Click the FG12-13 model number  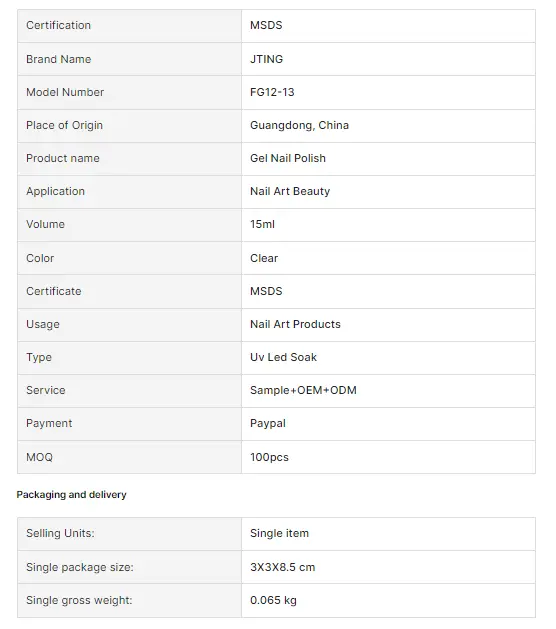coord(272,92)
